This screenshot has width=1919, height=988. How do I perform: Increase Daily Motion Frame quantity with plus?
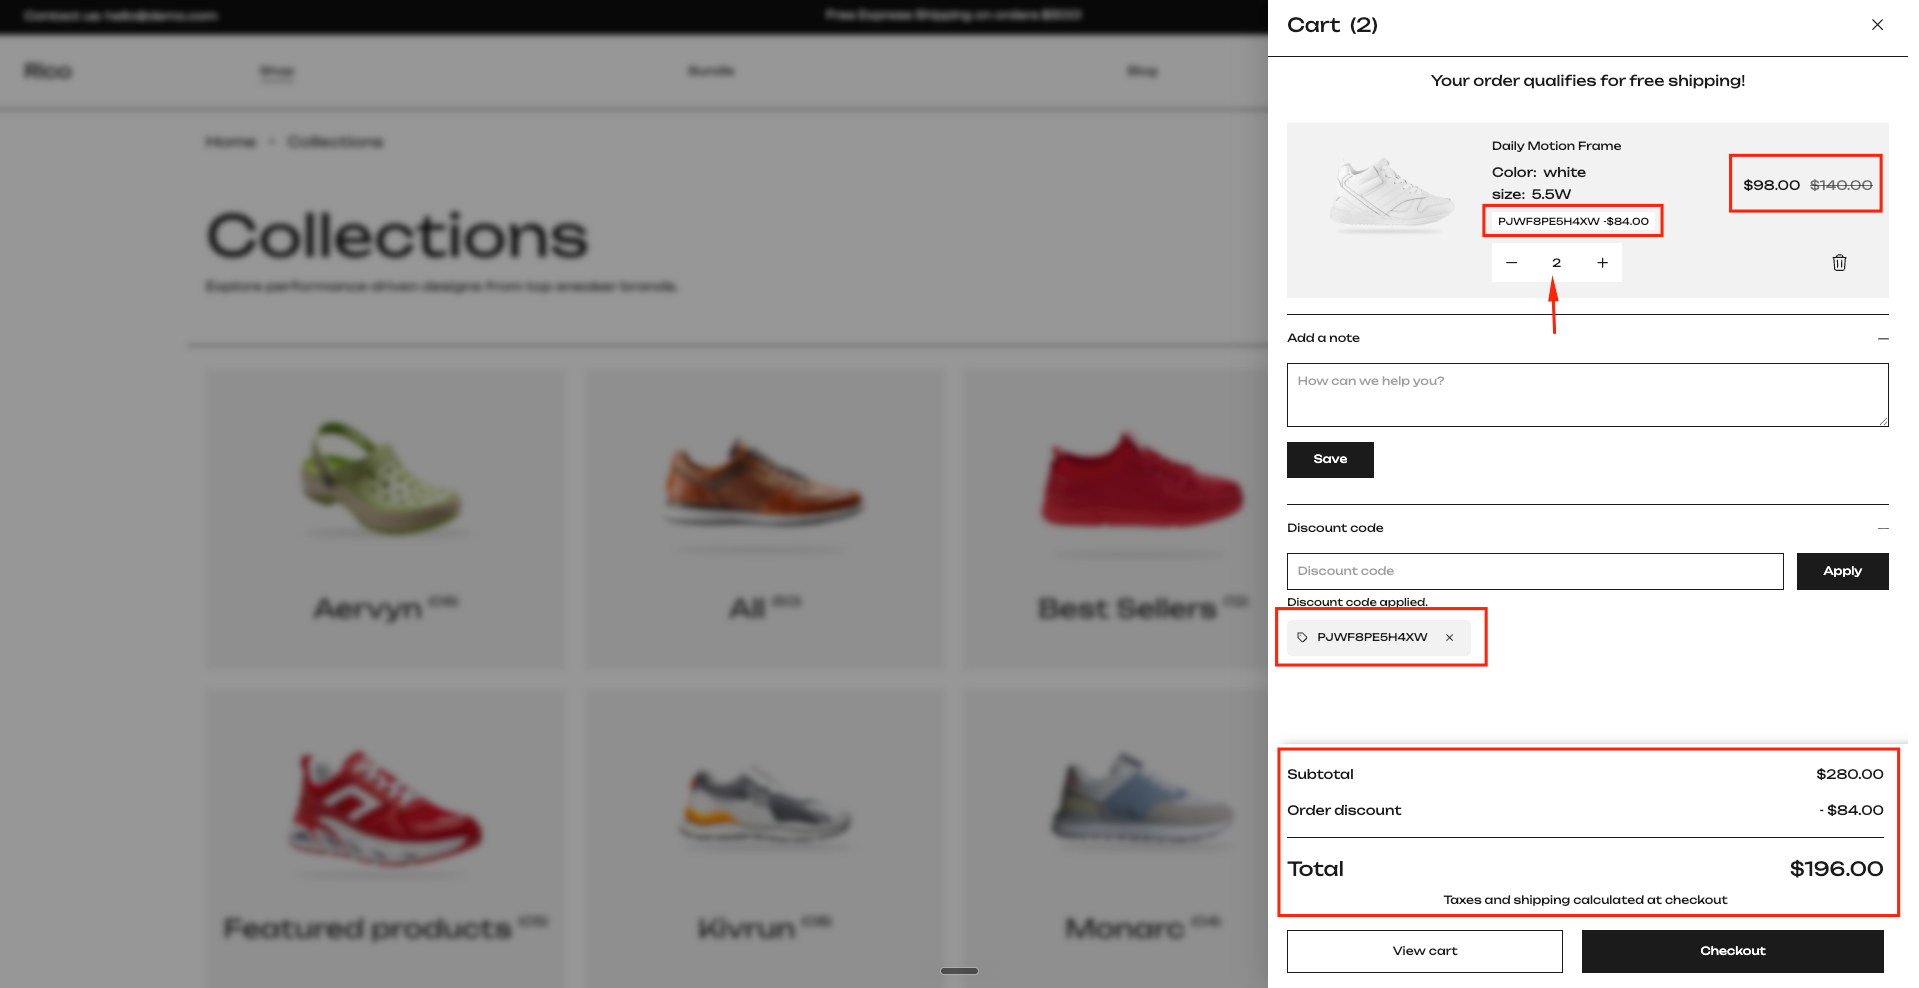[1602, 263]
